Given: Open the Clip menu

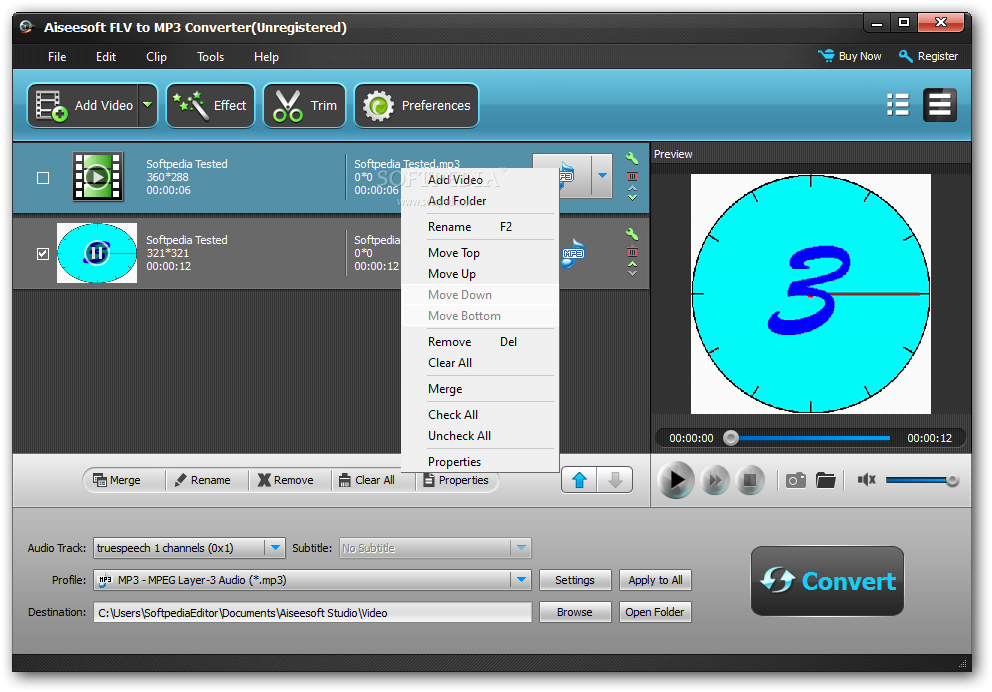Looking at the screenshot, I should pyautogui.click(x=156, y=57).
